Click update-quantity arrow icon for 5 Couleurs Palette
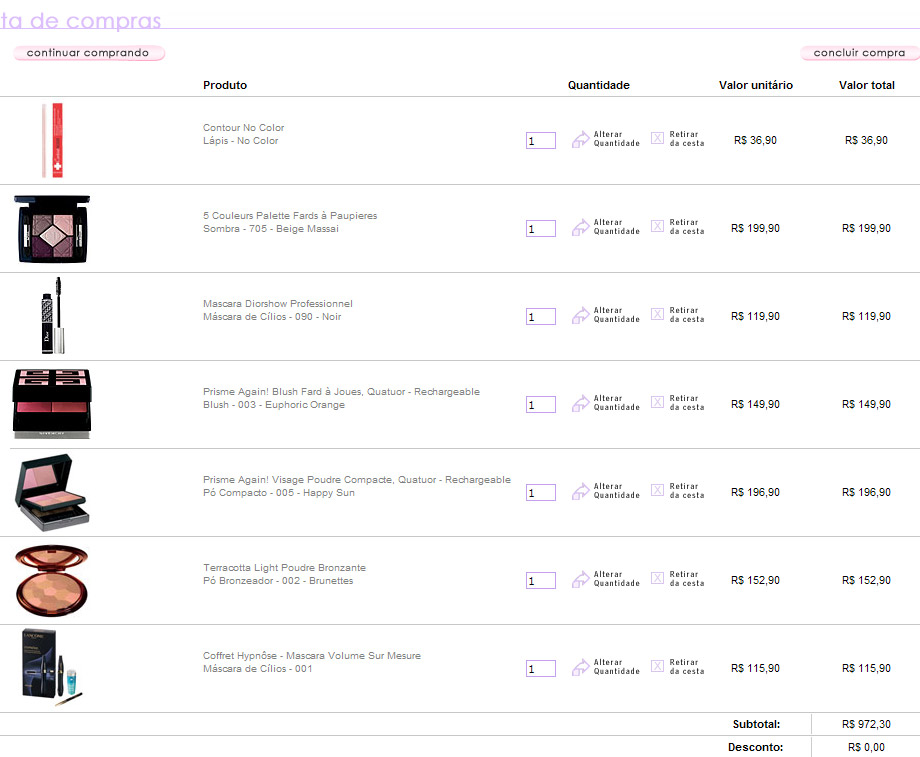This screenshot has width=920, height=757. click(x=580, y=228)
